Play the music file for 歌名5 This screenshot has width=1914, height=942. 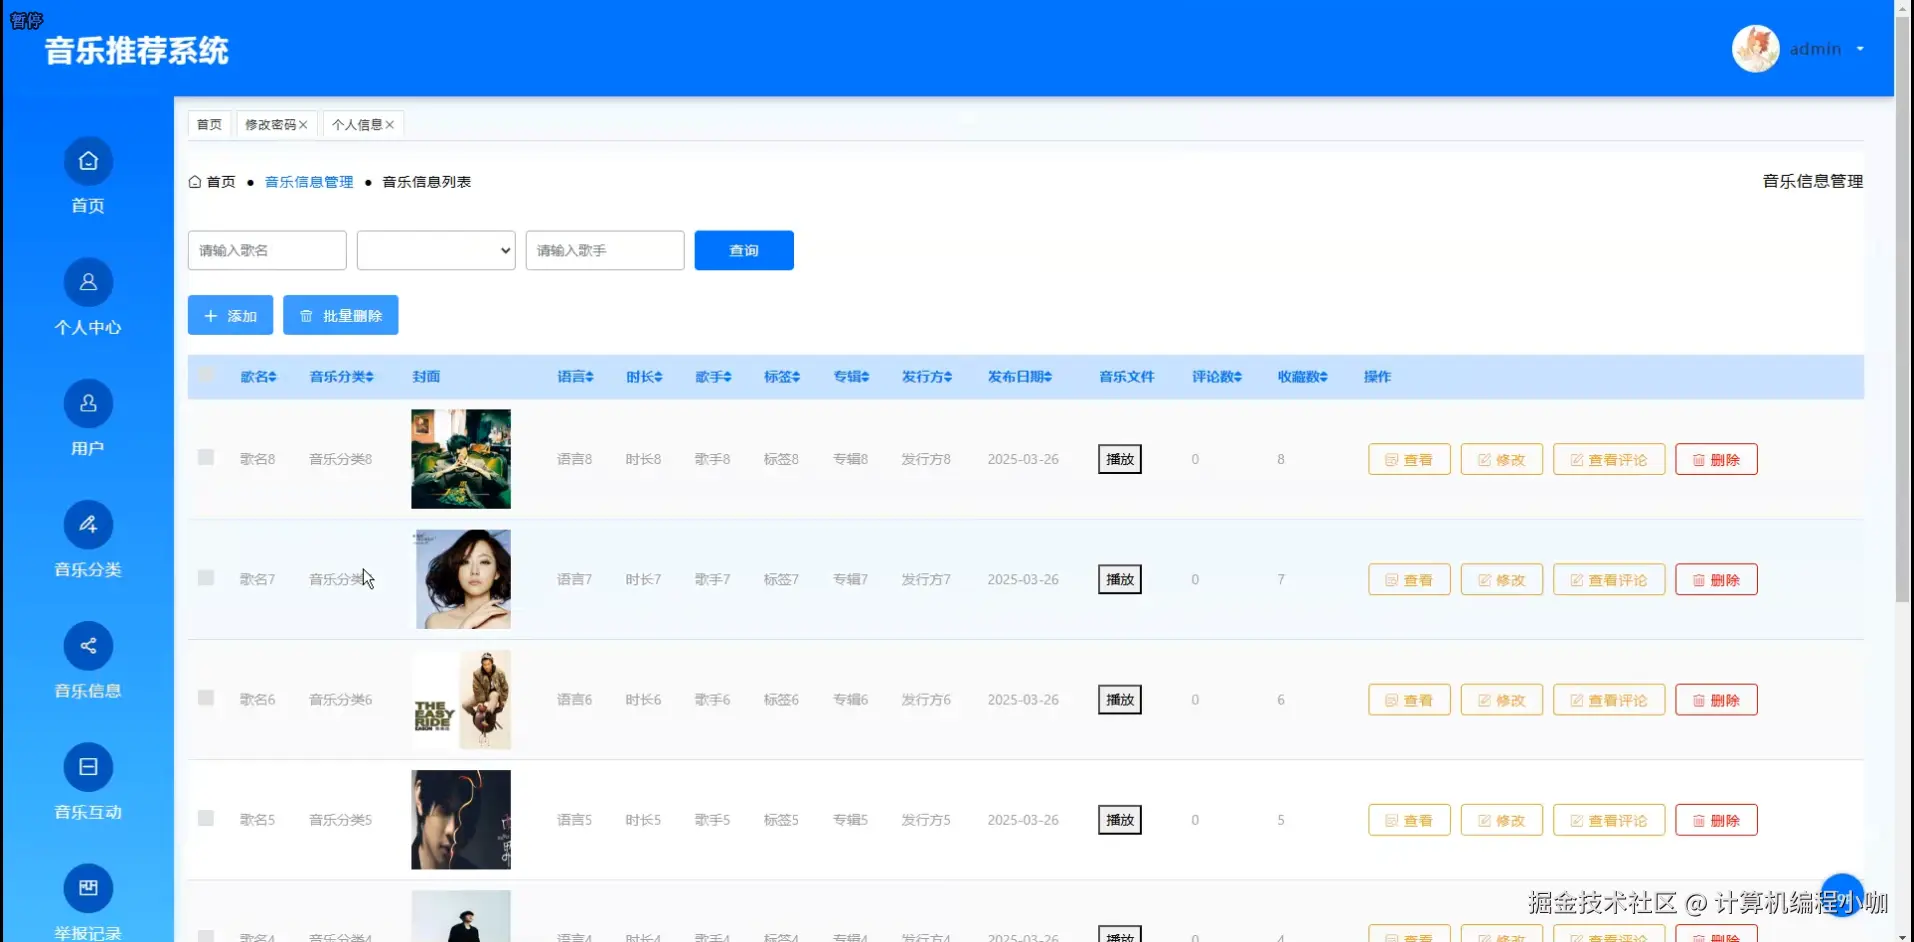[1120, 820]
